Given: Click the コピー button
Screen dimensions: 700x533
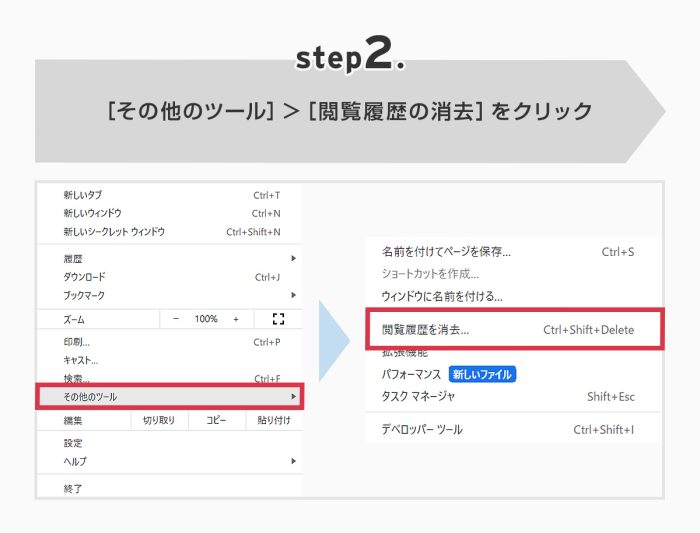Looking at the screenshot, I should [216, 421].
